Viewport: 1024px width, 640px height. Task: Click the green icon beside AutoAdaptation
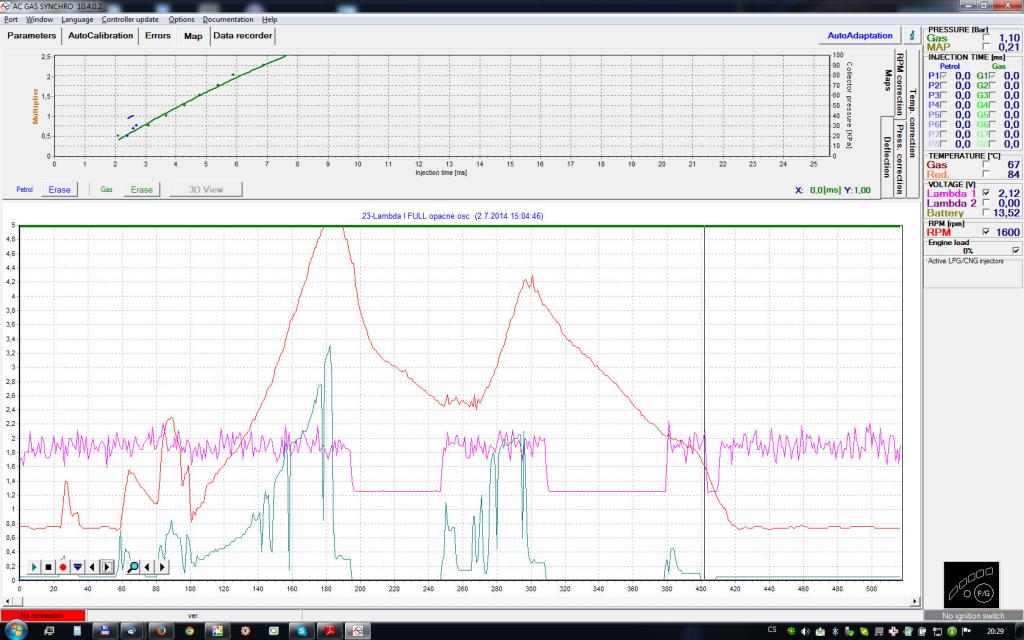pos(910,35)
